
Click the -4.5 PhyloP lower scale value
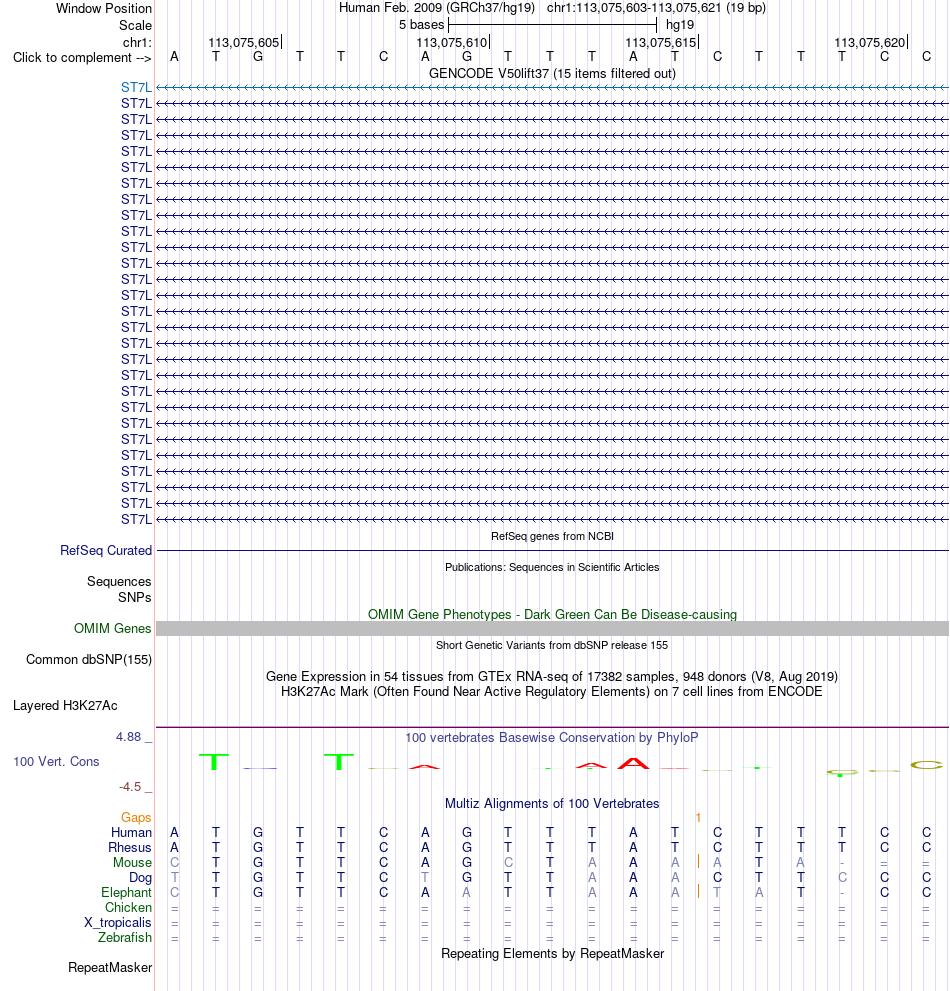[x=130, y=787]
